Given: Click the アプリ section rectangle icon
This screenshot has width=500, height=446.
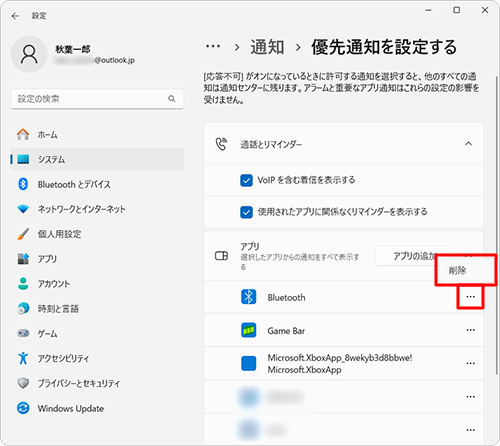Looking at the screenshot, I should coord(221,256).
